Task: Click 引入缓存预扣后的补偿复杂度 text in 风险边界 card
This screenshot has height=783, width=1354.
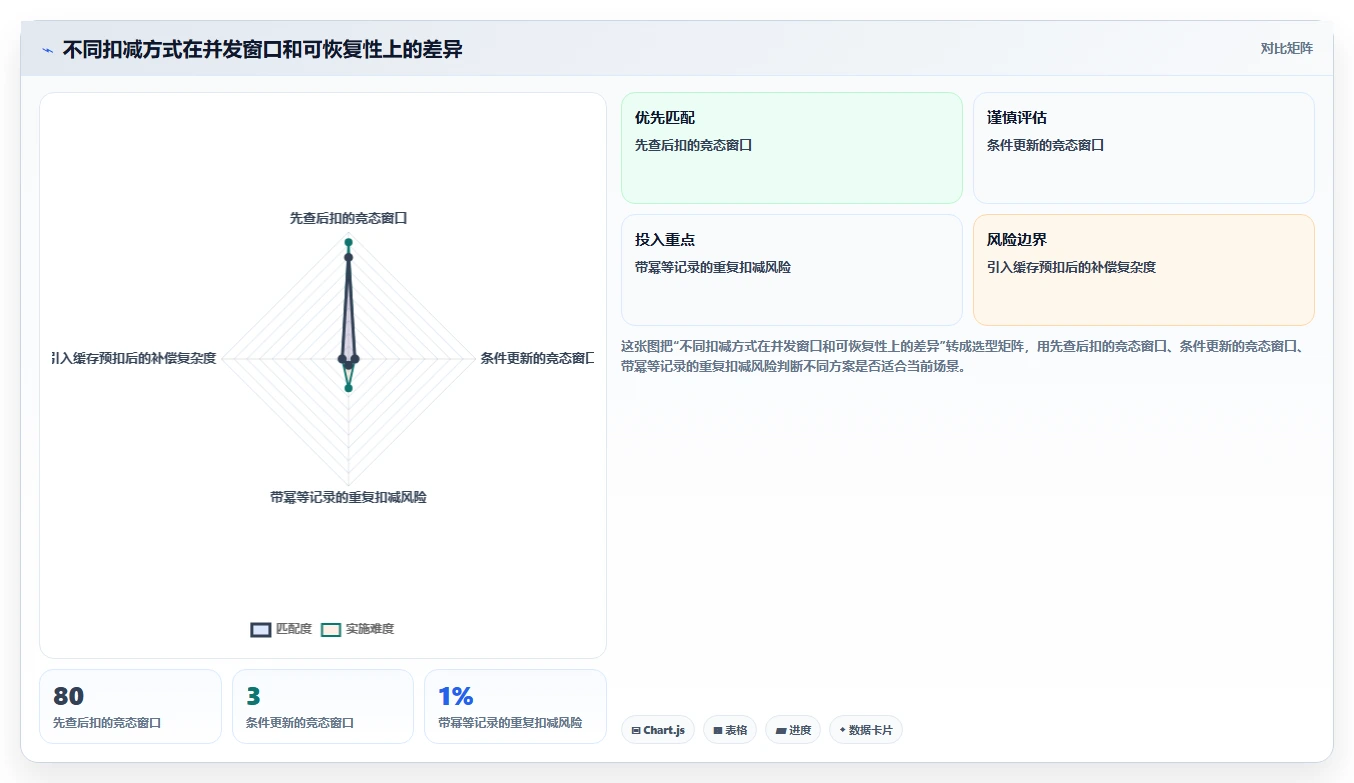Action: (1071, 267)
